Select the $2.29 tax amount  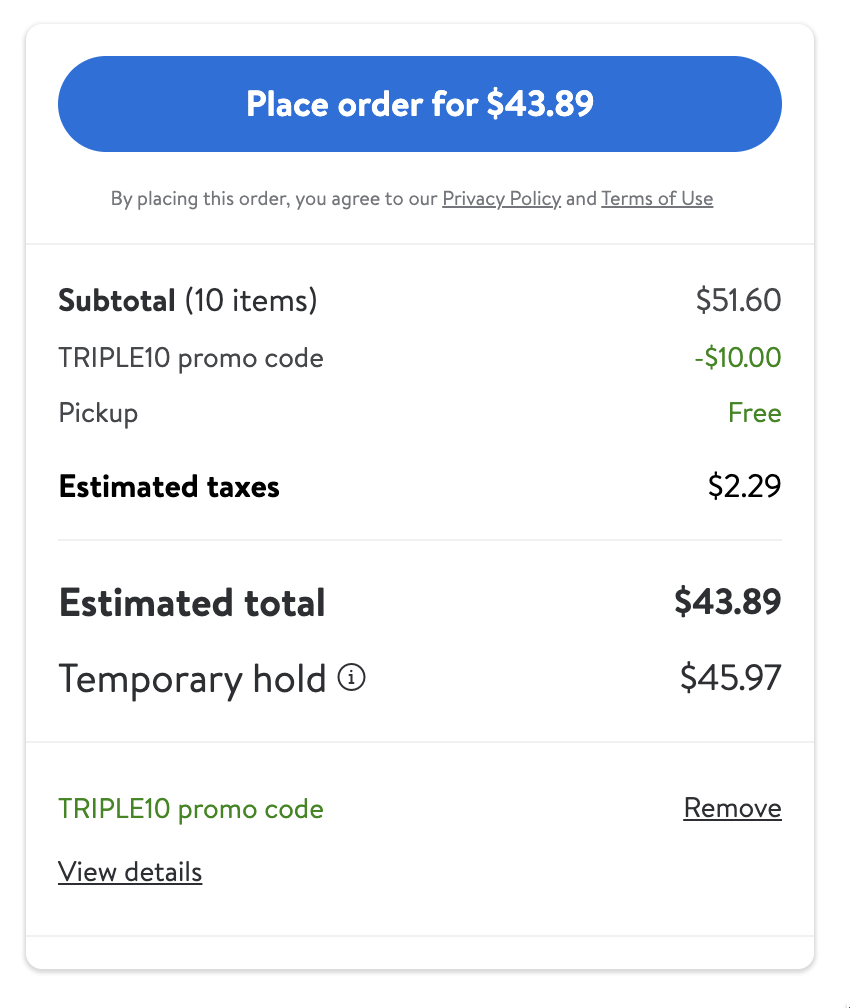point(744,487)
